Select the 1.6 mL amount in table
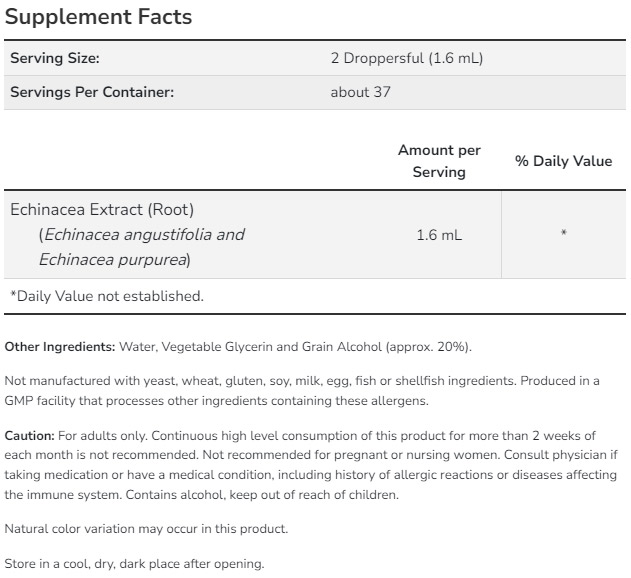This screenshot has width=631, height=578. 439,235
